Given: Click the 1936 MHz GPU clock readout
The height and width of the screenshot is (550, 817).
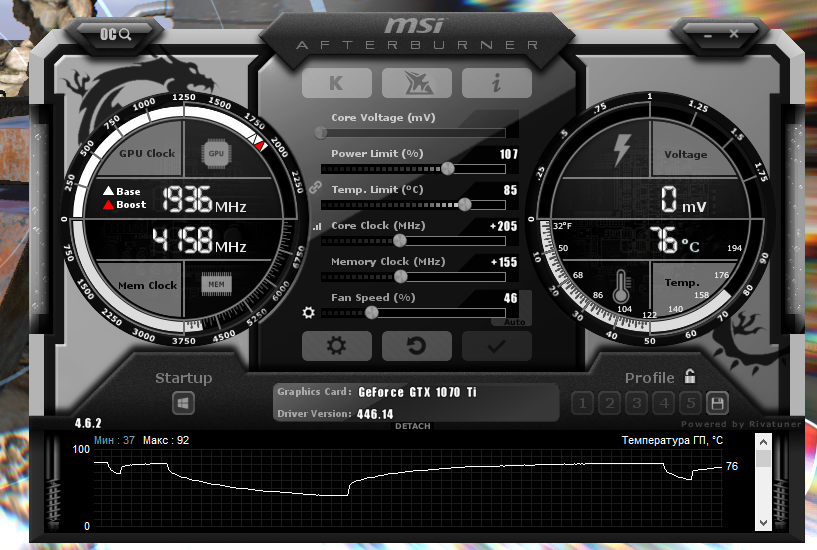Looking at the screenshot, I should [x=204, y=199].
